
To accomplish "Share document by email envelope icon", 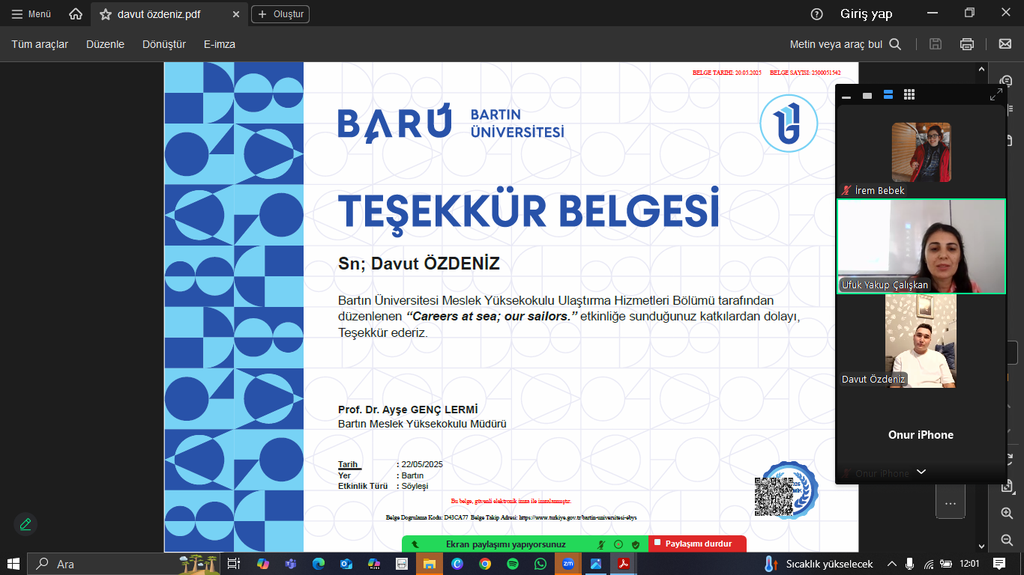I will [1005, 44].
